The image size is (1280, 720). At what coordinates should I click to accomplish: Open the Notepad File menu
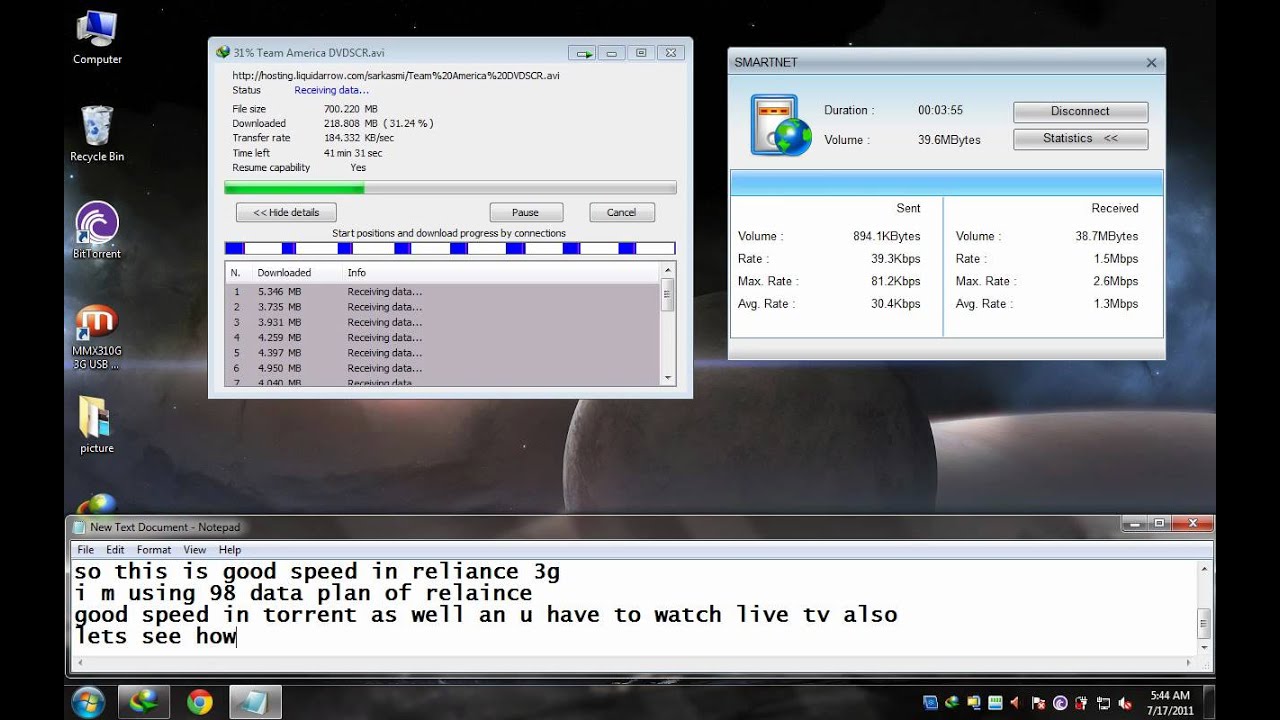(x=86, y=550)
